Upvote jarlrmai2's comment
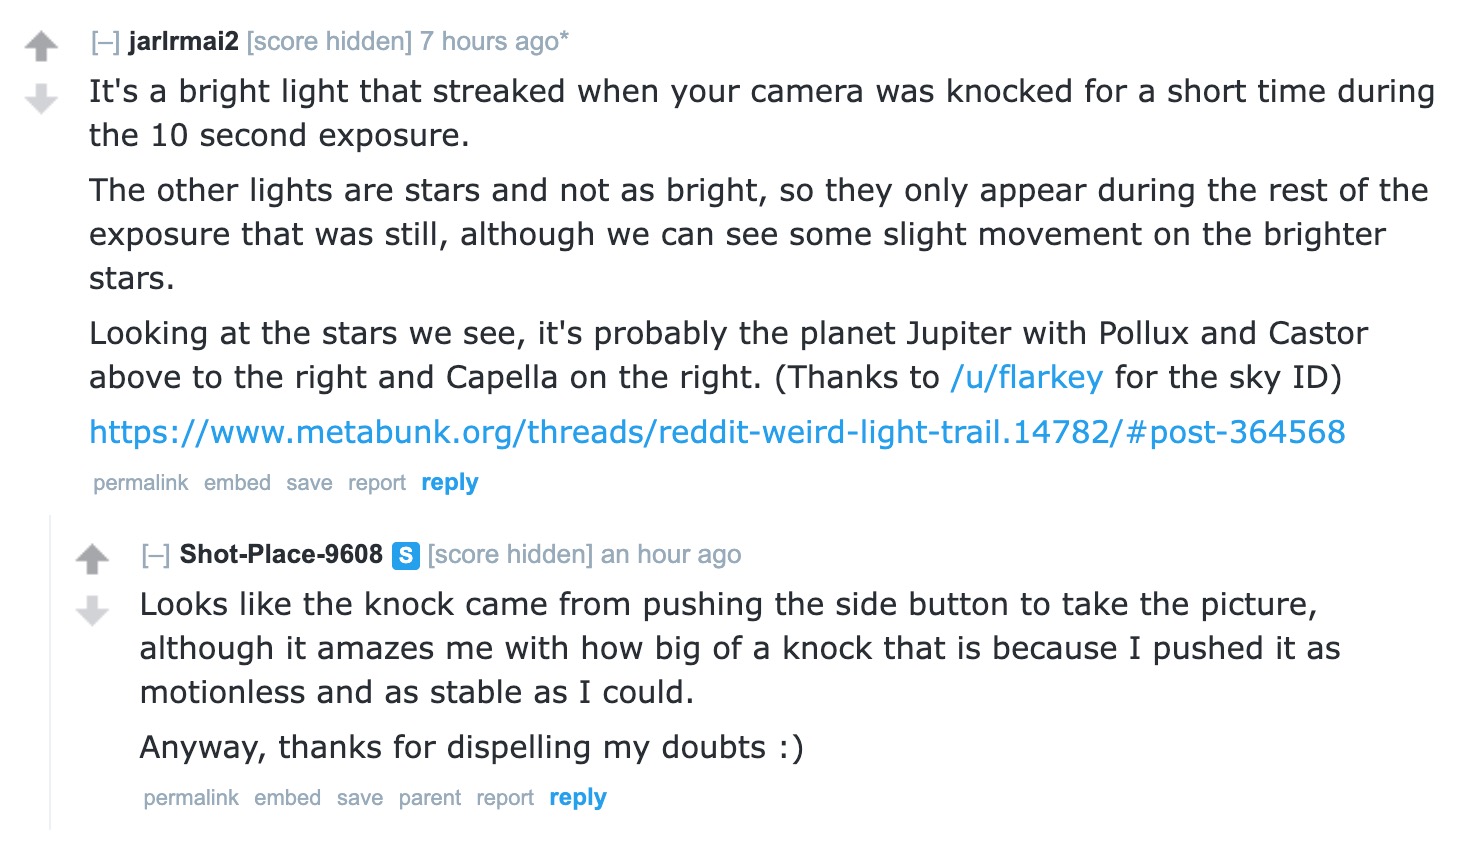1470x846 pixels. [x=41, y=46]
